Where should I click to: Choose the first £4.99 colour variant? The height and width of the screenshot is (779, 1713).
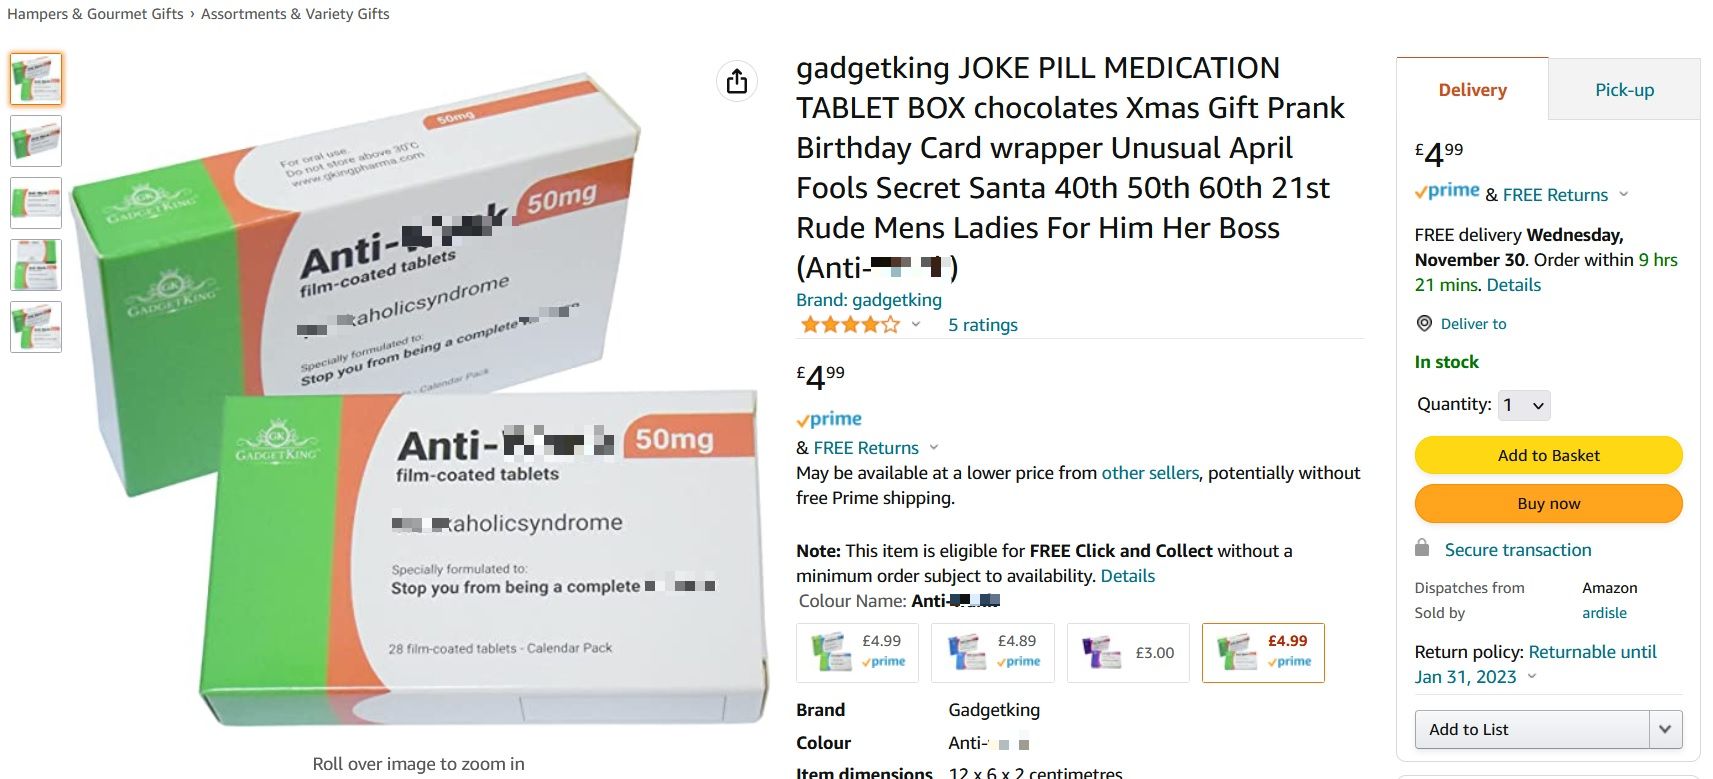pos(857,653)
